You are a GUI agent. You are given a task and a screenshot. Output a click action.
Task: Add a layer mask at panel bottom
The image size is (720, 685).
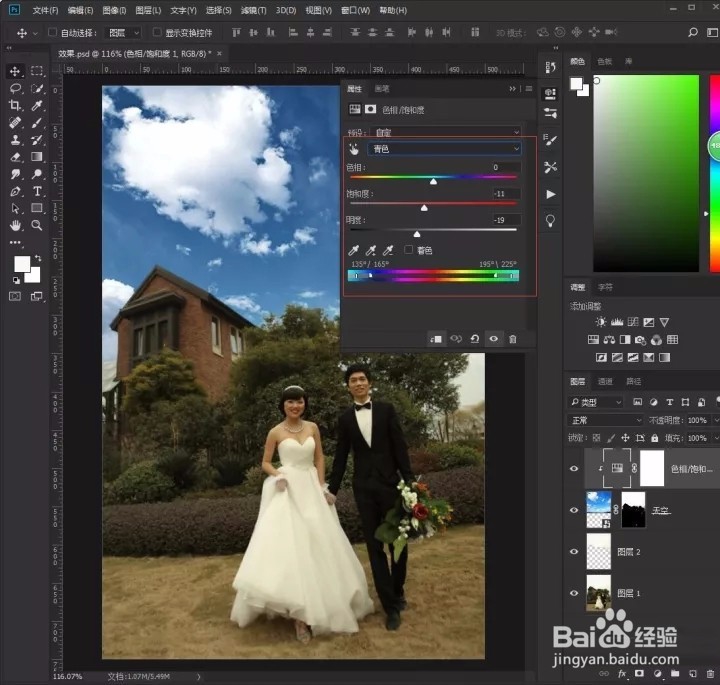639,674
